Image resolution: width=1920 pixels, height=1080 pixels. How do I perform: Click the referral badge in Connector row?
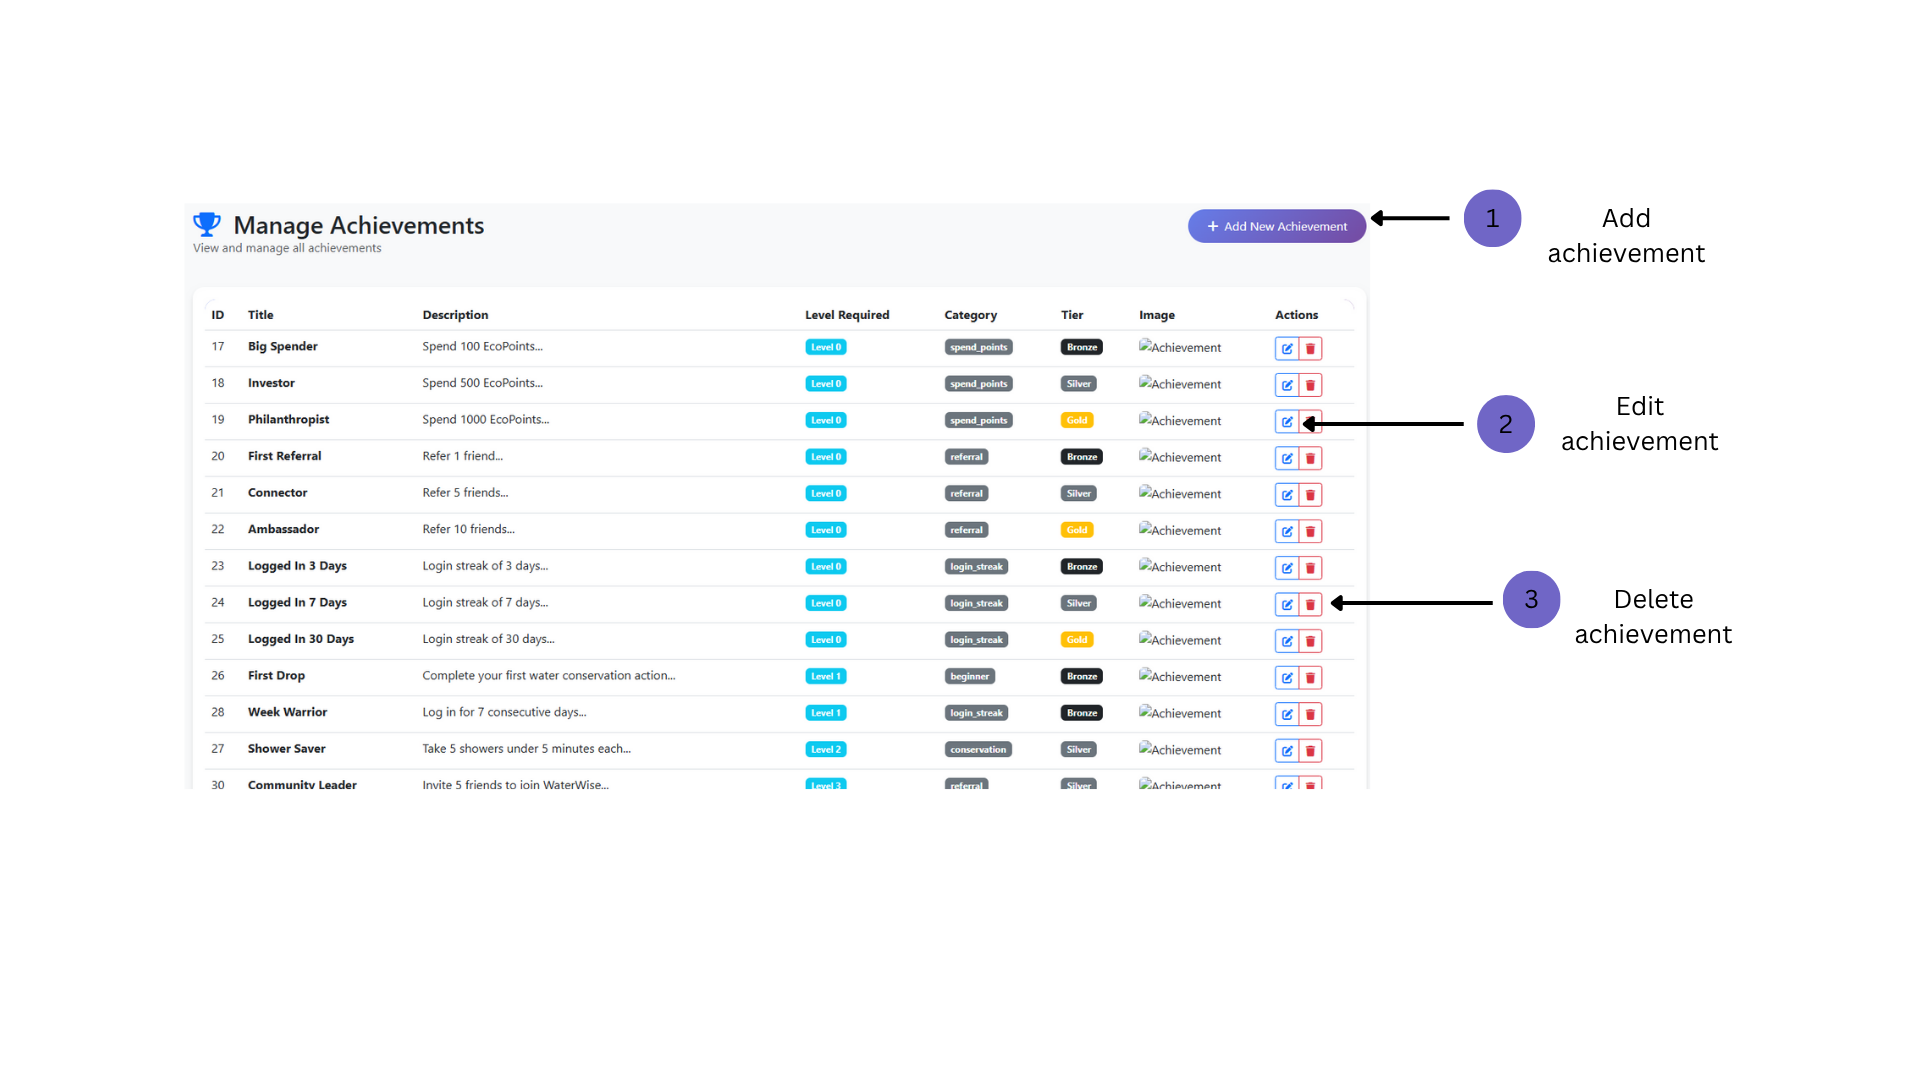click(x=967, y=493)
